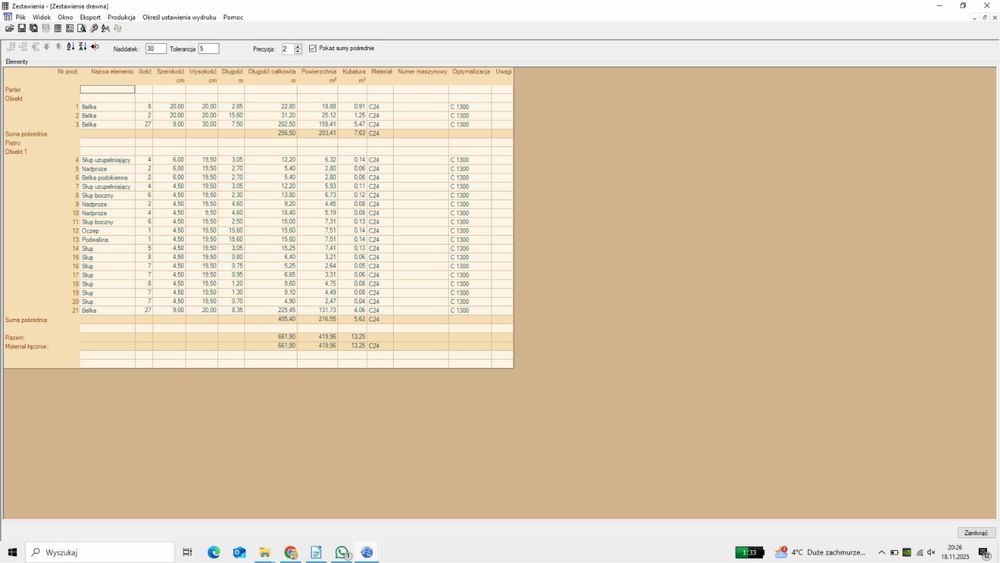
Task: Open Windows Start menu
Action: pyautogui.click(x=12, y=552)
